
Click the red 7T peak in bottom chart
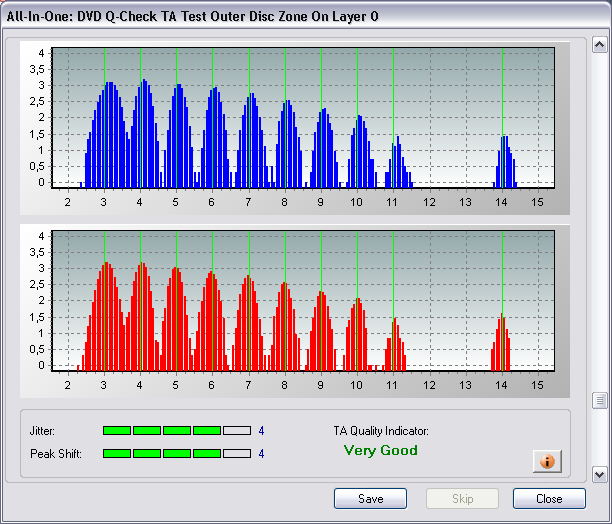(x=248, y=323)
